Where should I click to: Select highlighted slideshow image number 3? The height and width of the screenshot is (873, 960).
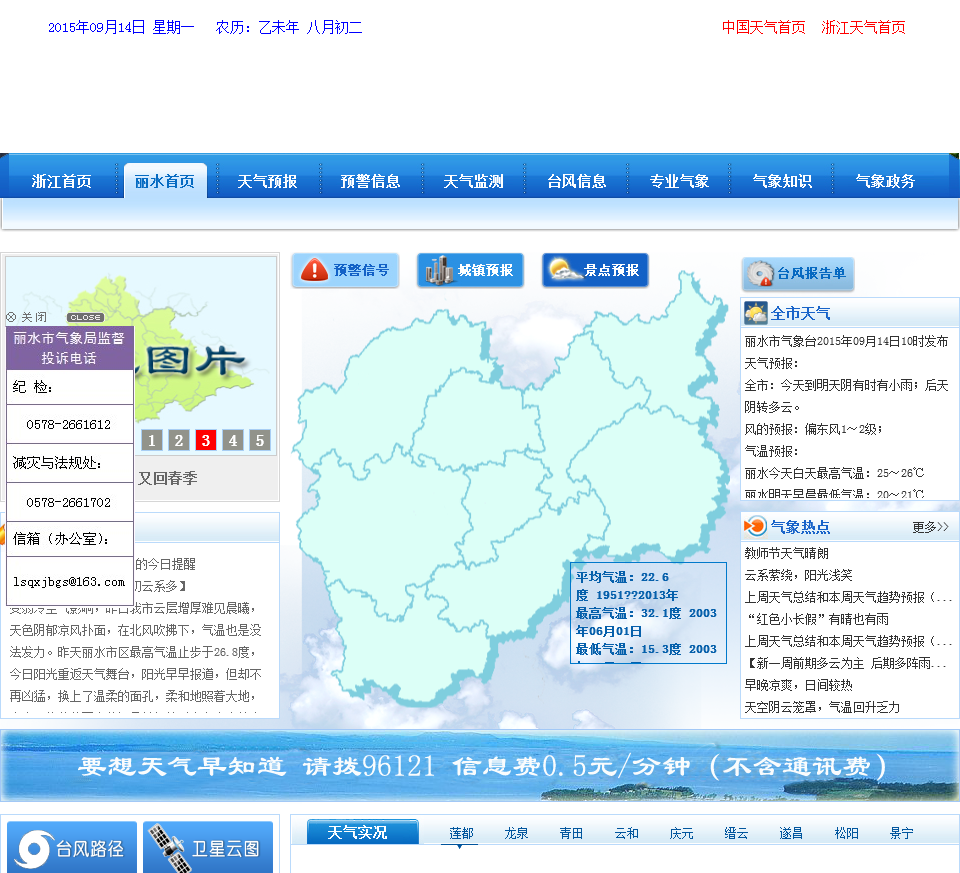click(206, 440)
